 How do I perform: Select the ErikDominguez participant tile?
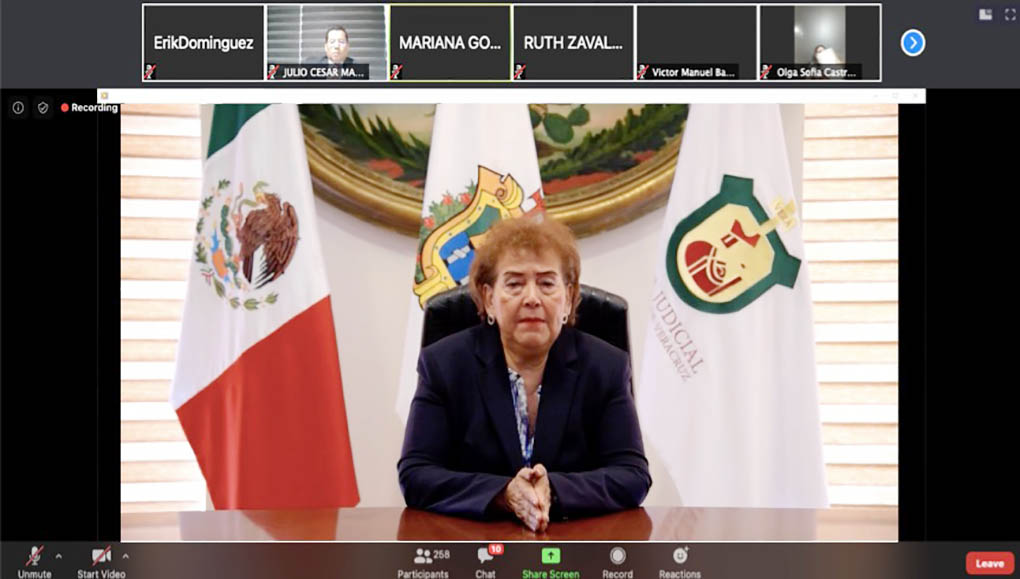pyautogui.click(x=203, y=43)
